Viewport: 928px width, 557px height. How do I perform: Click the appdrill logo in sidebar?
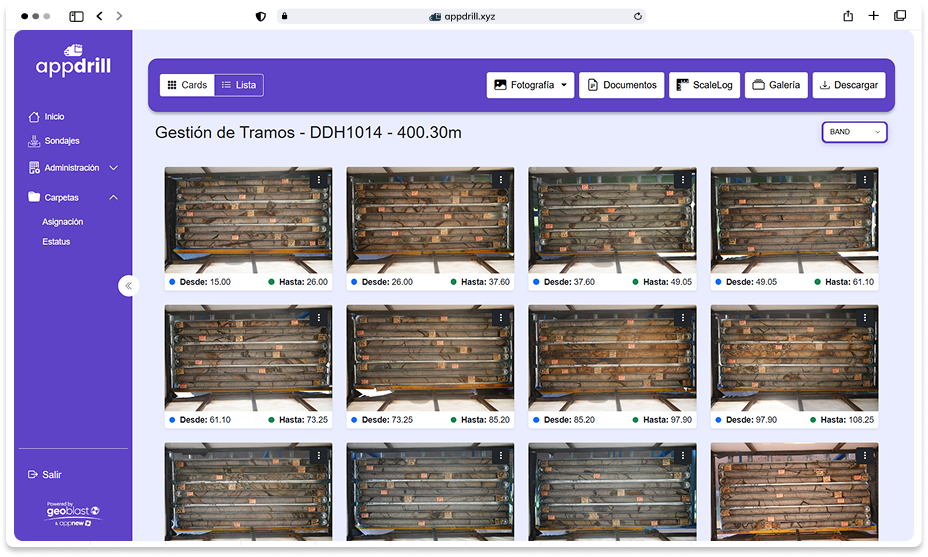73,62
